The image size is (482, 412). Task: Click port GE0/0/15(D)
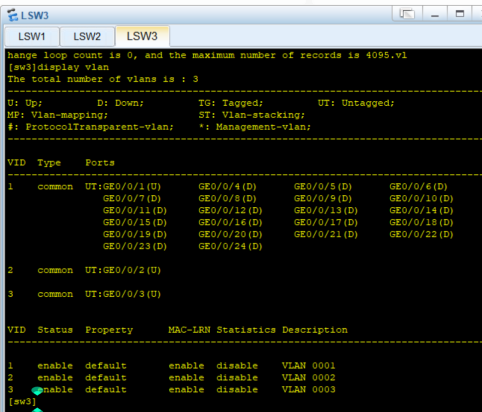(x=135, y=223)
